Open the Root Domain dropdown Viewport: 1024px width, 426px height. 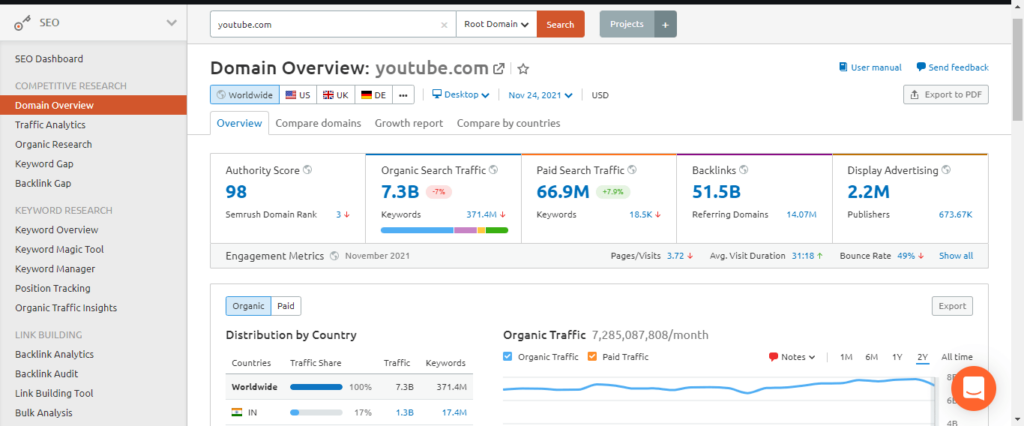(496, 24)
